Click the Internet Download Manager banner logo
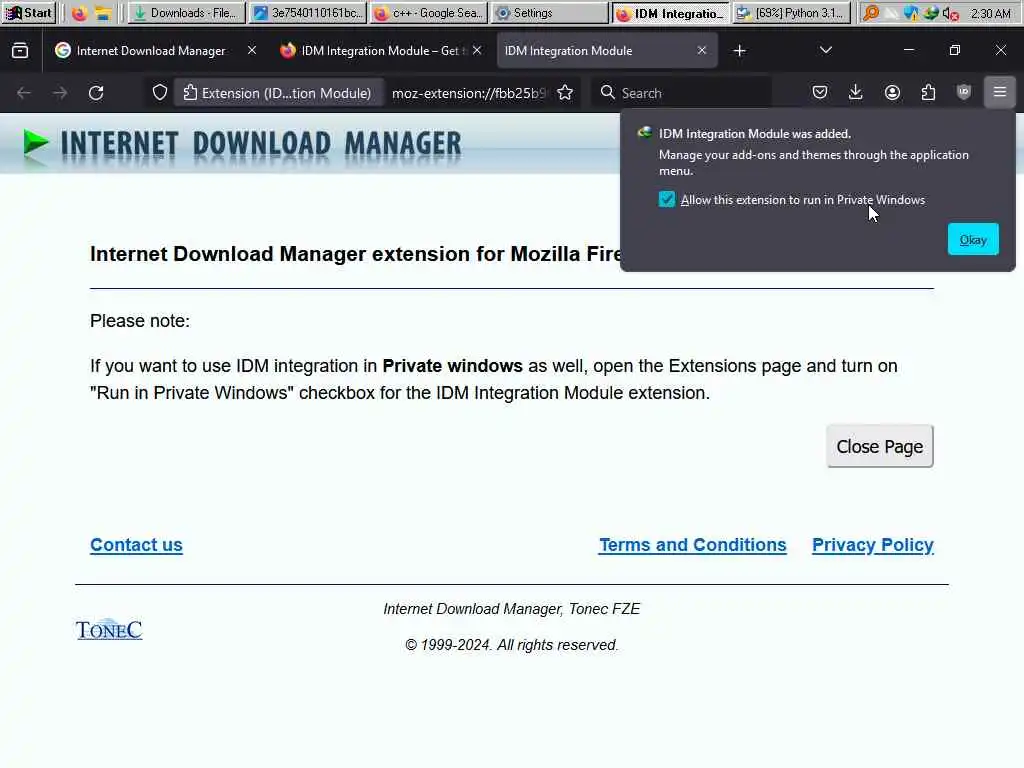 [x=242, y=144]
